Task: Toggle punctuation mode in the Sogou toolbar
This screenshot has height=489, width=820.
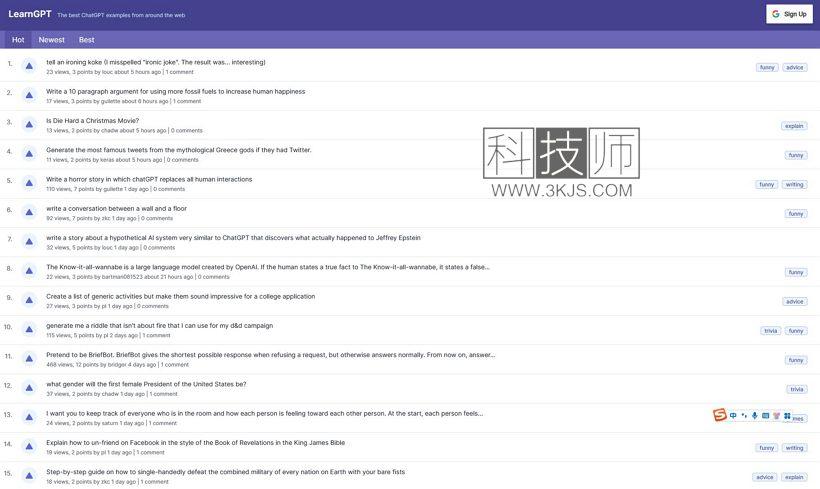Action: coord(744,416)
